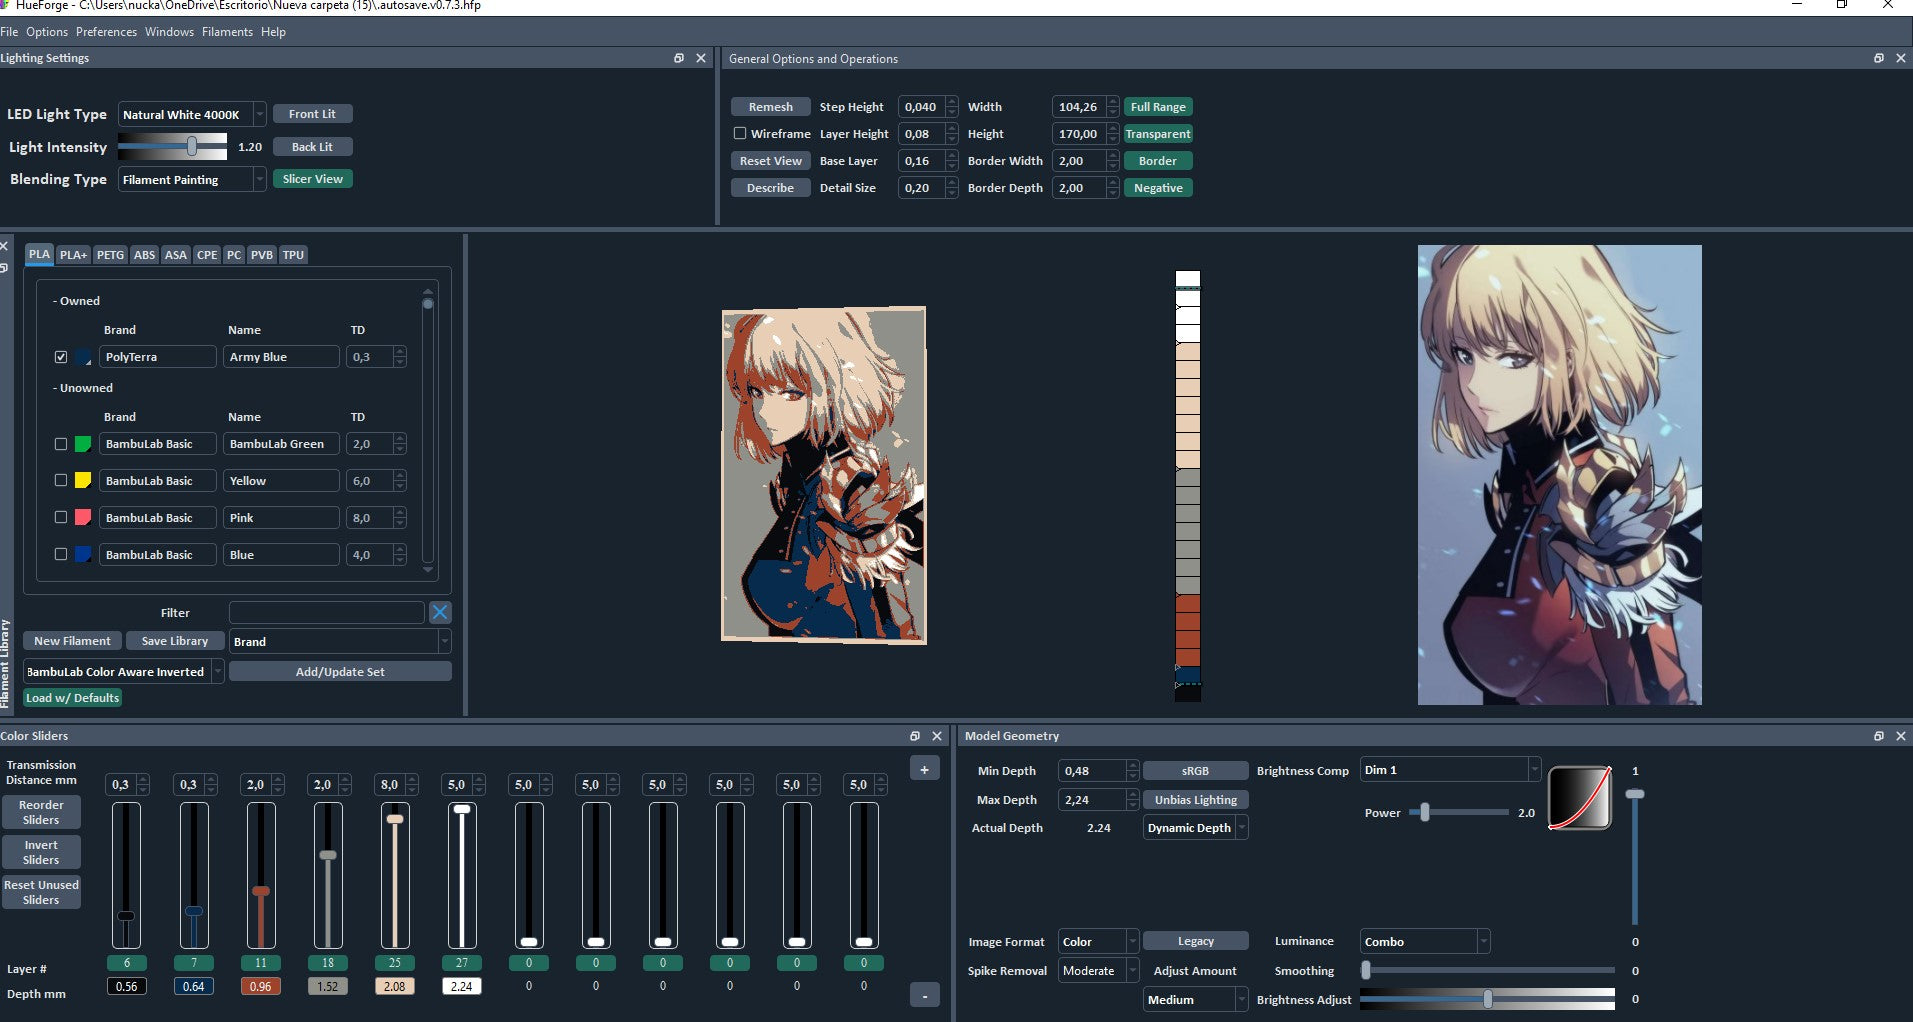Click the BambuLab Basic Blue color swatch
The width and height of the screenshot is (1913, 1022).
pos(83,555)
